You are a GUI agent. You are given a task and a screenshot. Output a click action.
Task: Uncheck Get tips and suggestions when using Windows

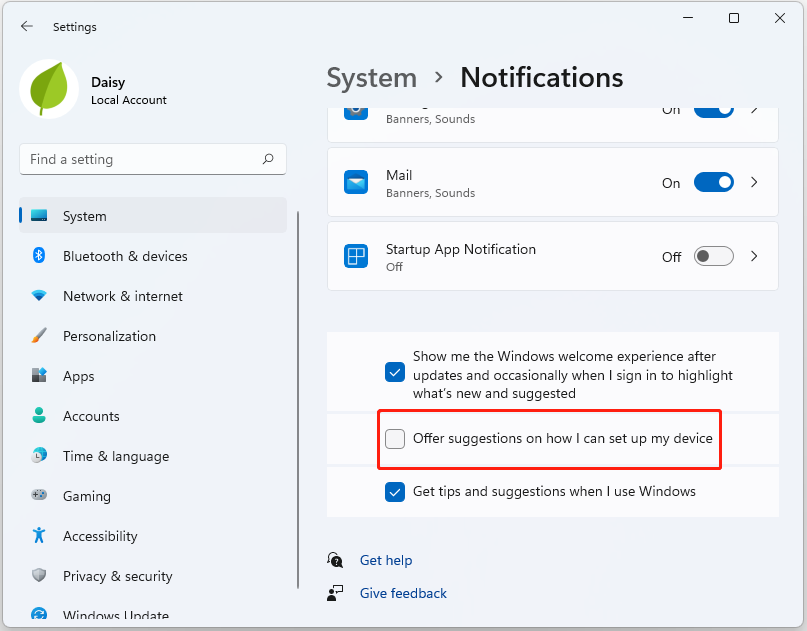[394, 492]
